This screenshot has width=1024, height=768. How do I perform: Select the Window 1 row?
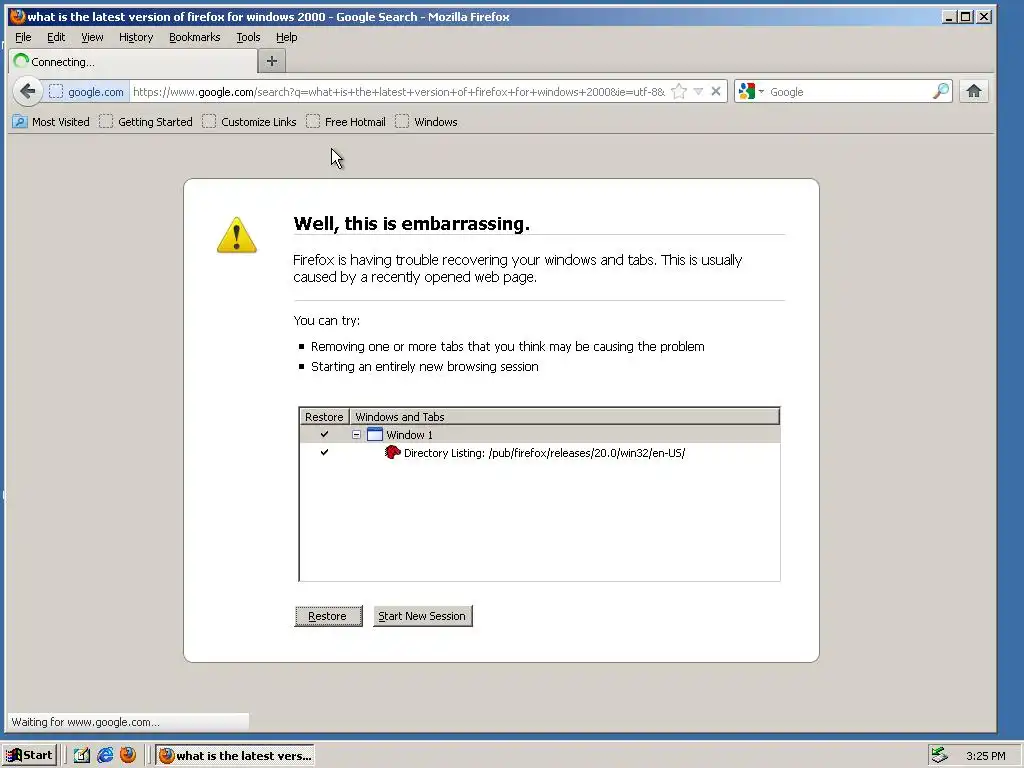pyautogui.click(x=539, y=434)
